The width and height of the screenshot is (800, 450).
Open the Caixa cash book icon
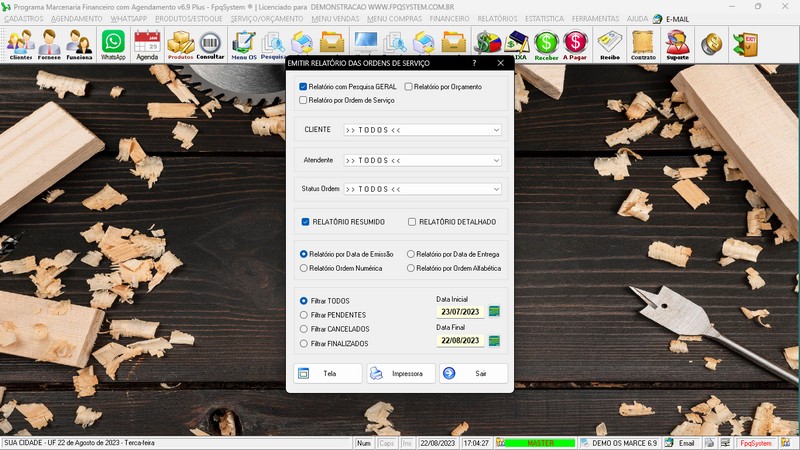point(517,45)
